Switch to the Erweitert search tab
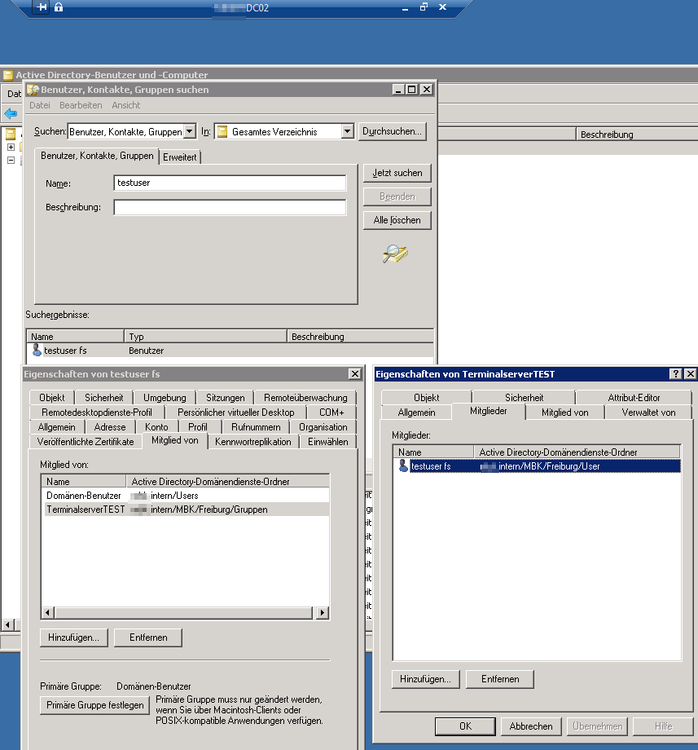This screenshot has height=750, width=698. [x=180, y=157]
